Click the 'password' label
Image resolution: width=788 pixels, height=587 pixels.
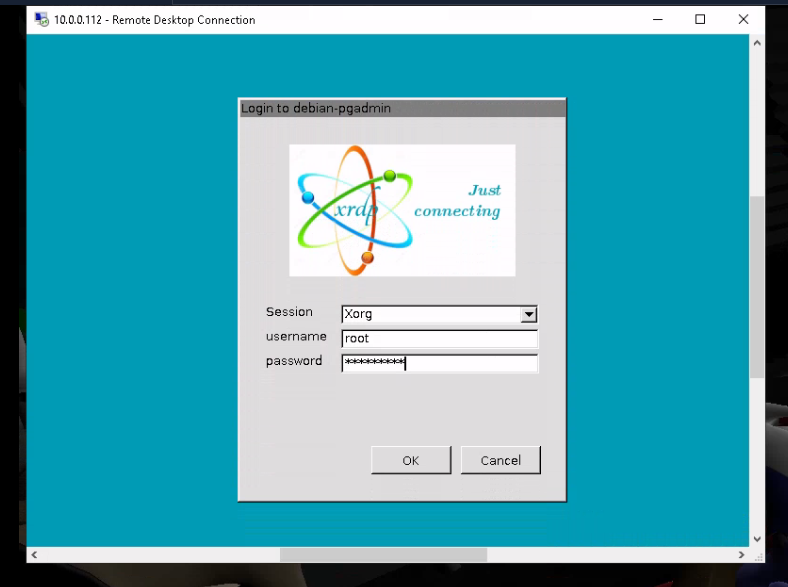(x=293, y=361)
